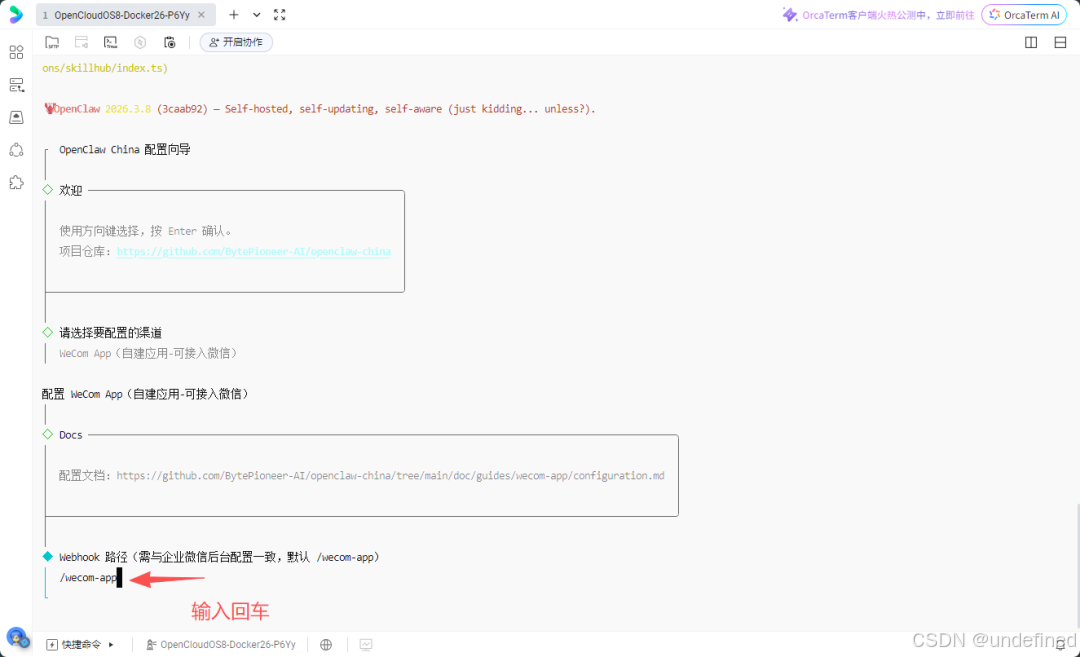Click the '请选择要配置的渠道' prompt text
Viewport: 1080px width, 657px height.
[x=110, y=333]
